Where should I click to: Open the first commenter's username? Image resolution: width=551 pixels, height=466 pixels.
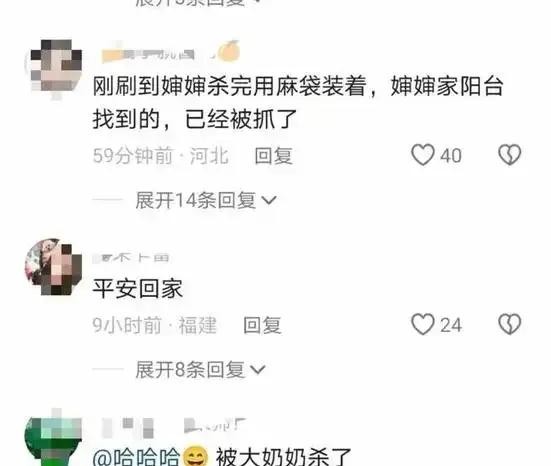(x=148, y=55)
